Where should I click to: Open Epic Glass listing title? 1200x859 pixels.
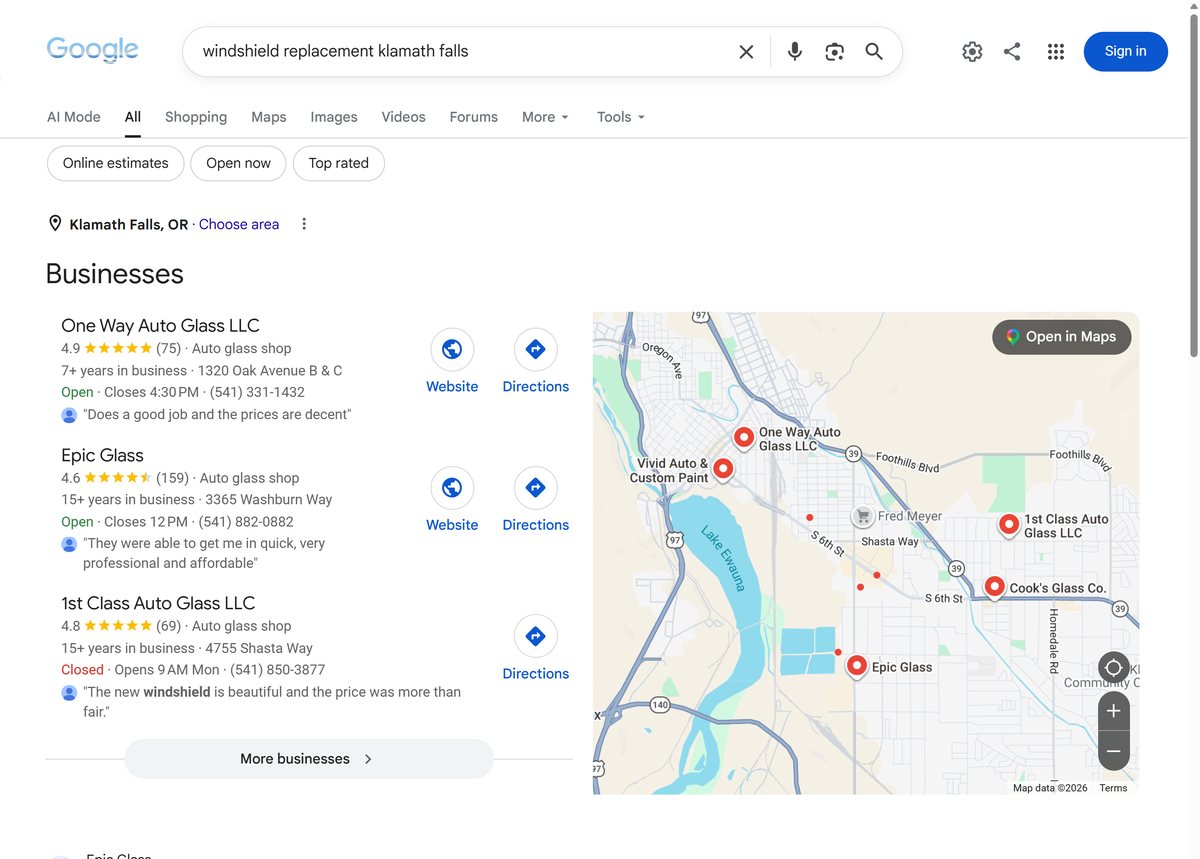click(102, 455)
